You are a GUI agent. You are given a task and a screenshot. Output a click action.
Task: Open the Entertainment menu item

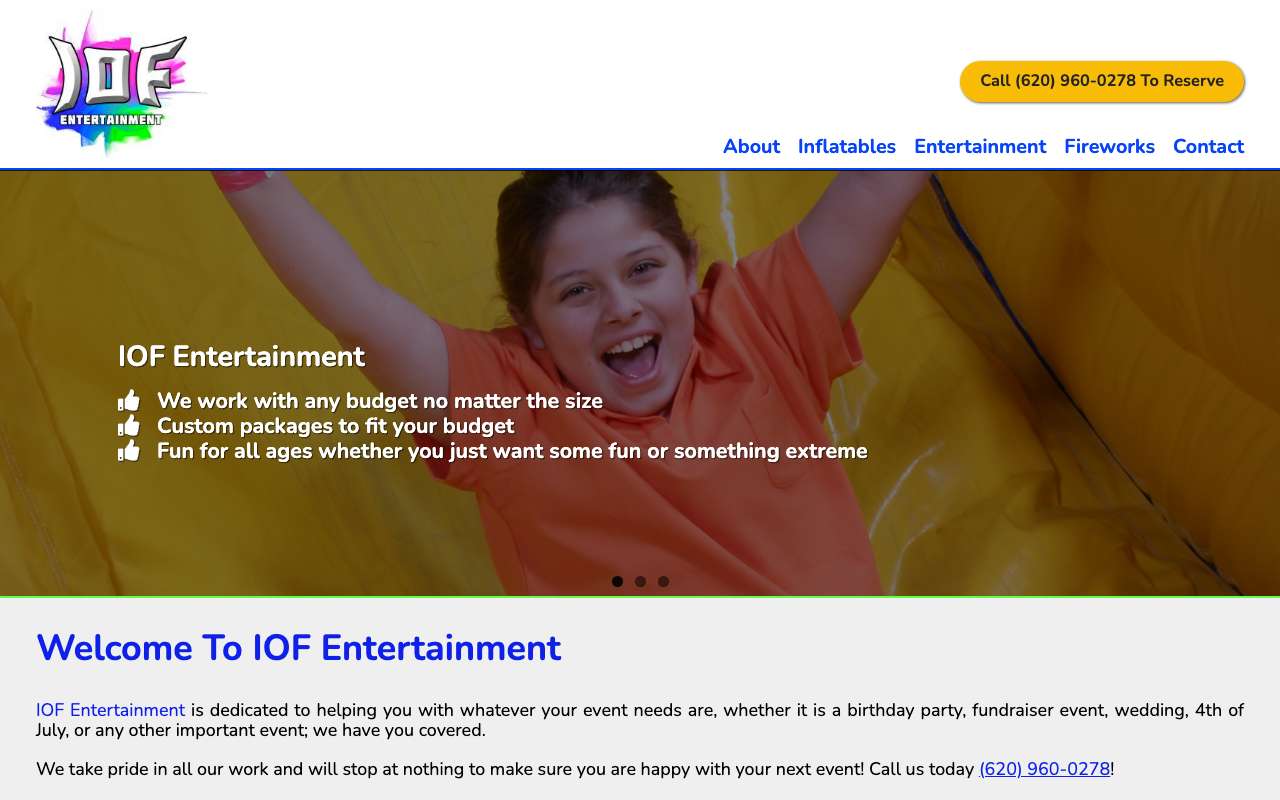point(980,146)
